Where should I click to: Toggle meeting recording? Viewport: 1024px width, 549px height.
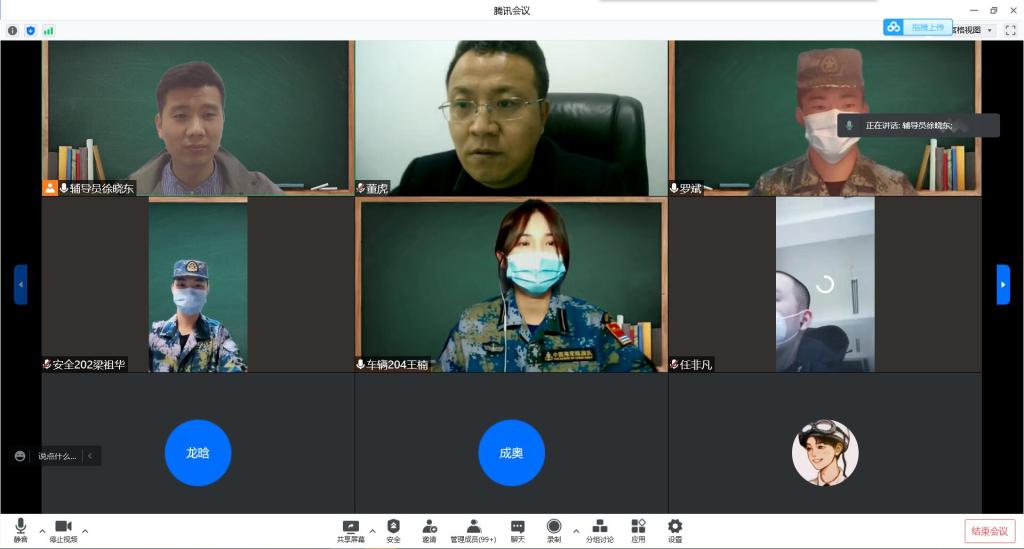pyautogui.click(x=553, y=529)
